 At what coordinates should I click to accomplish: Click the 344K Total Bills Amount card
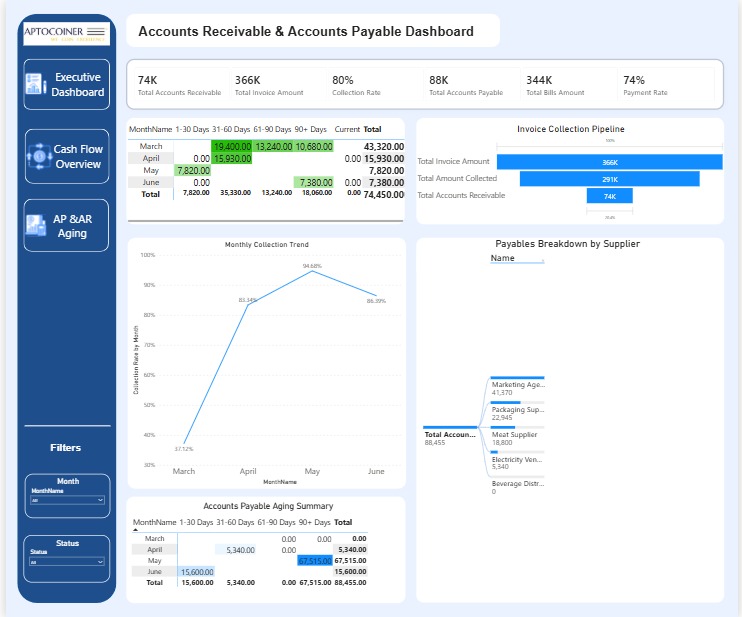[568, 85]
